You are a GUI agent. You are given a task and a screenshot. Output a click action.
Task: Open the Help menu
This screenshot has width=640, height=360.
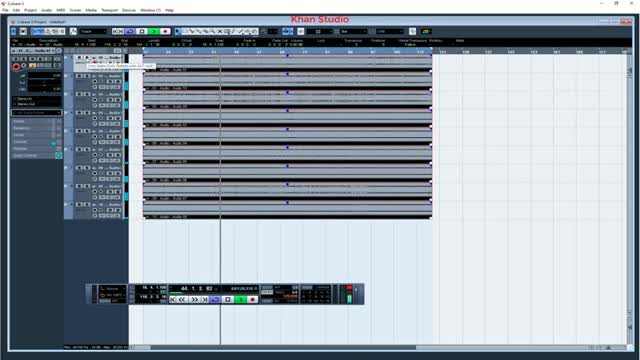tap(169, 10)
